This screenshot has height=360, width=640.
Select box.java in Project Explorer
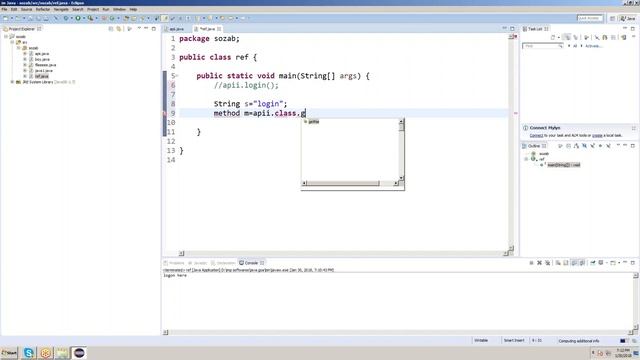coord(42,59)
